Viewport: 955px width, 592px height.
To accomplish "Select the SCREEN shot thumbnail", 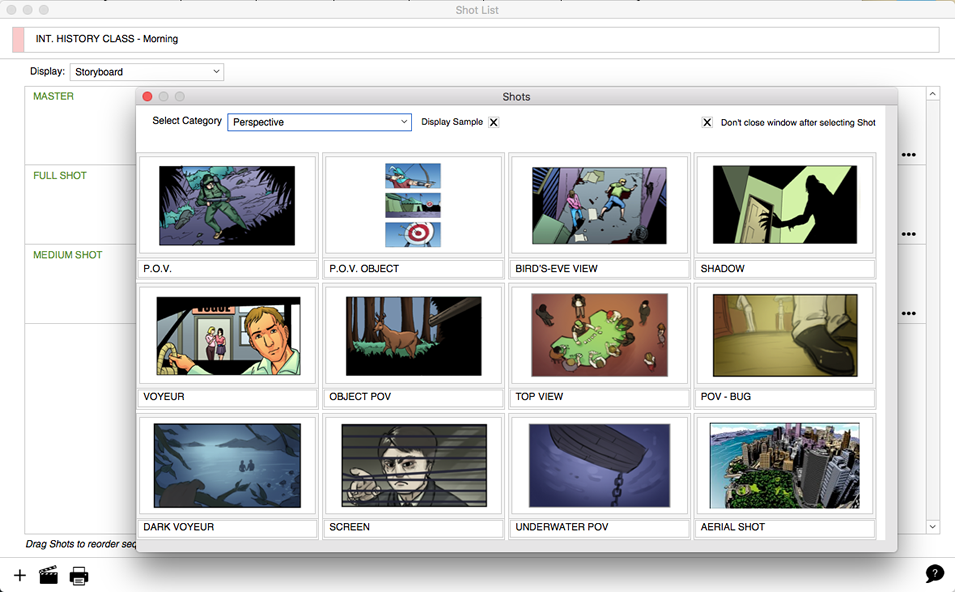I will (413, 463).
